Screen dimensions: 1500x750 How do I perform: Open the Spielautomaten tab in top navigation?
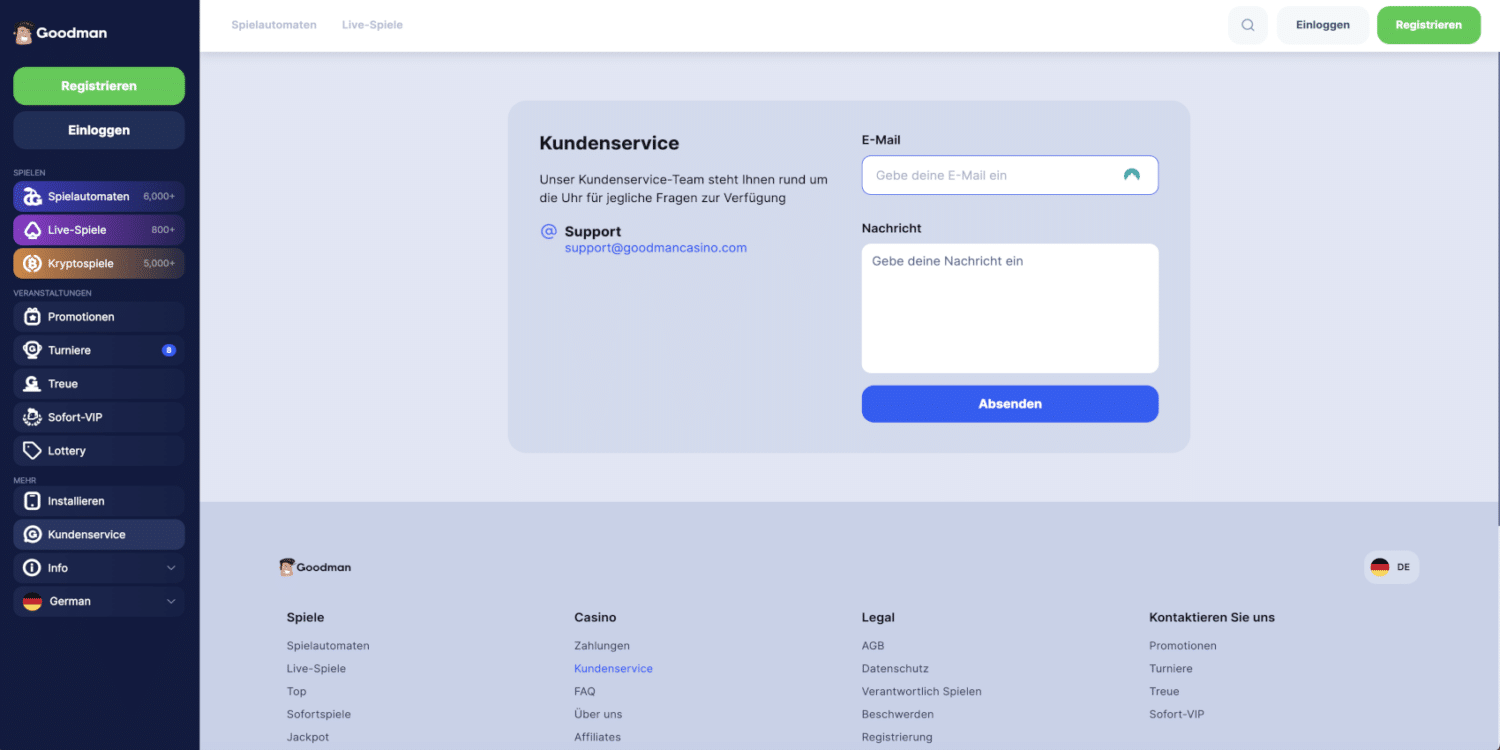coord(273,25)
